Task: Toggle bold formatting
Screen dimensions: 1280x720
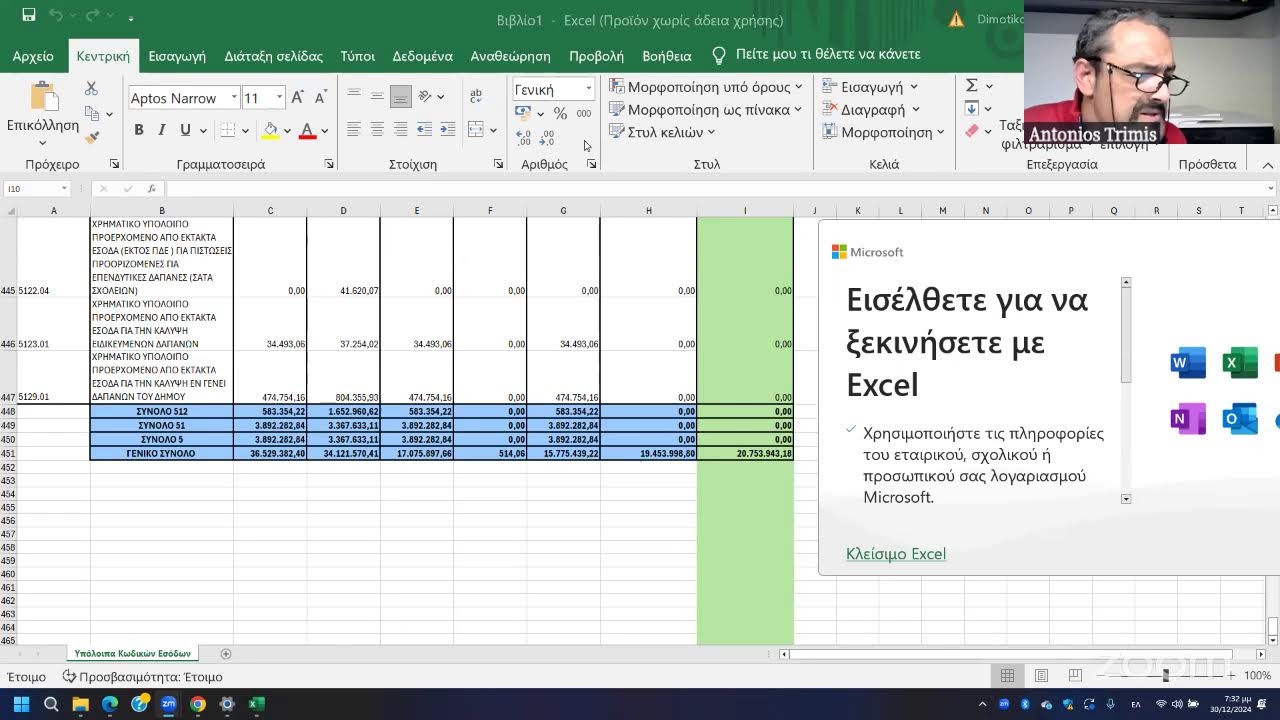Action: tap(139, 130)
